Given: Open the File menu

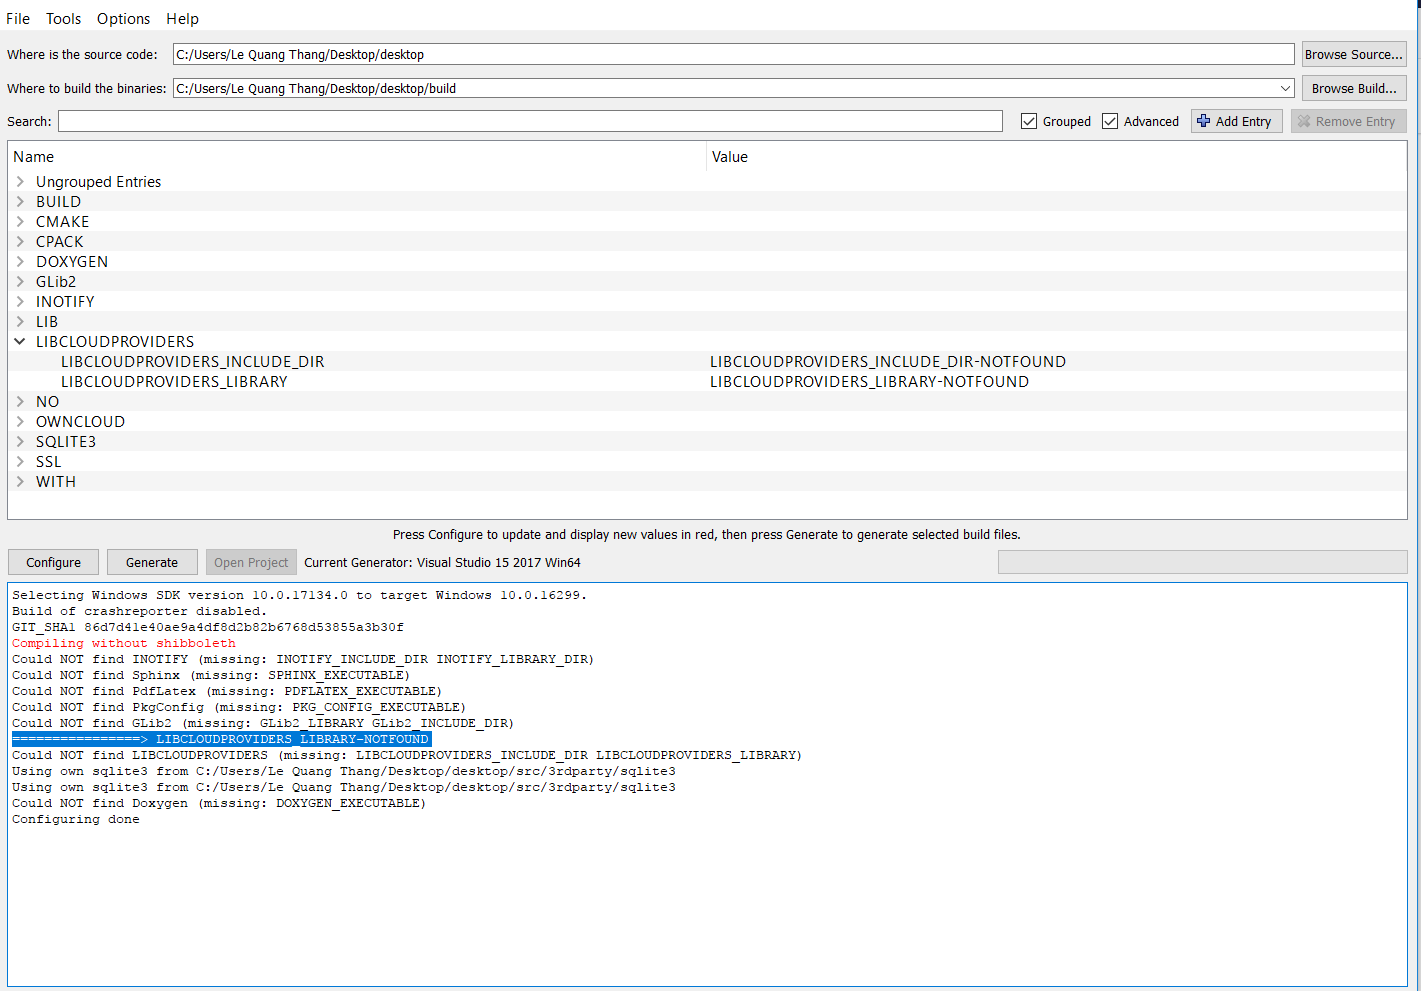Looking at the screenshot, I should point(17,18).
